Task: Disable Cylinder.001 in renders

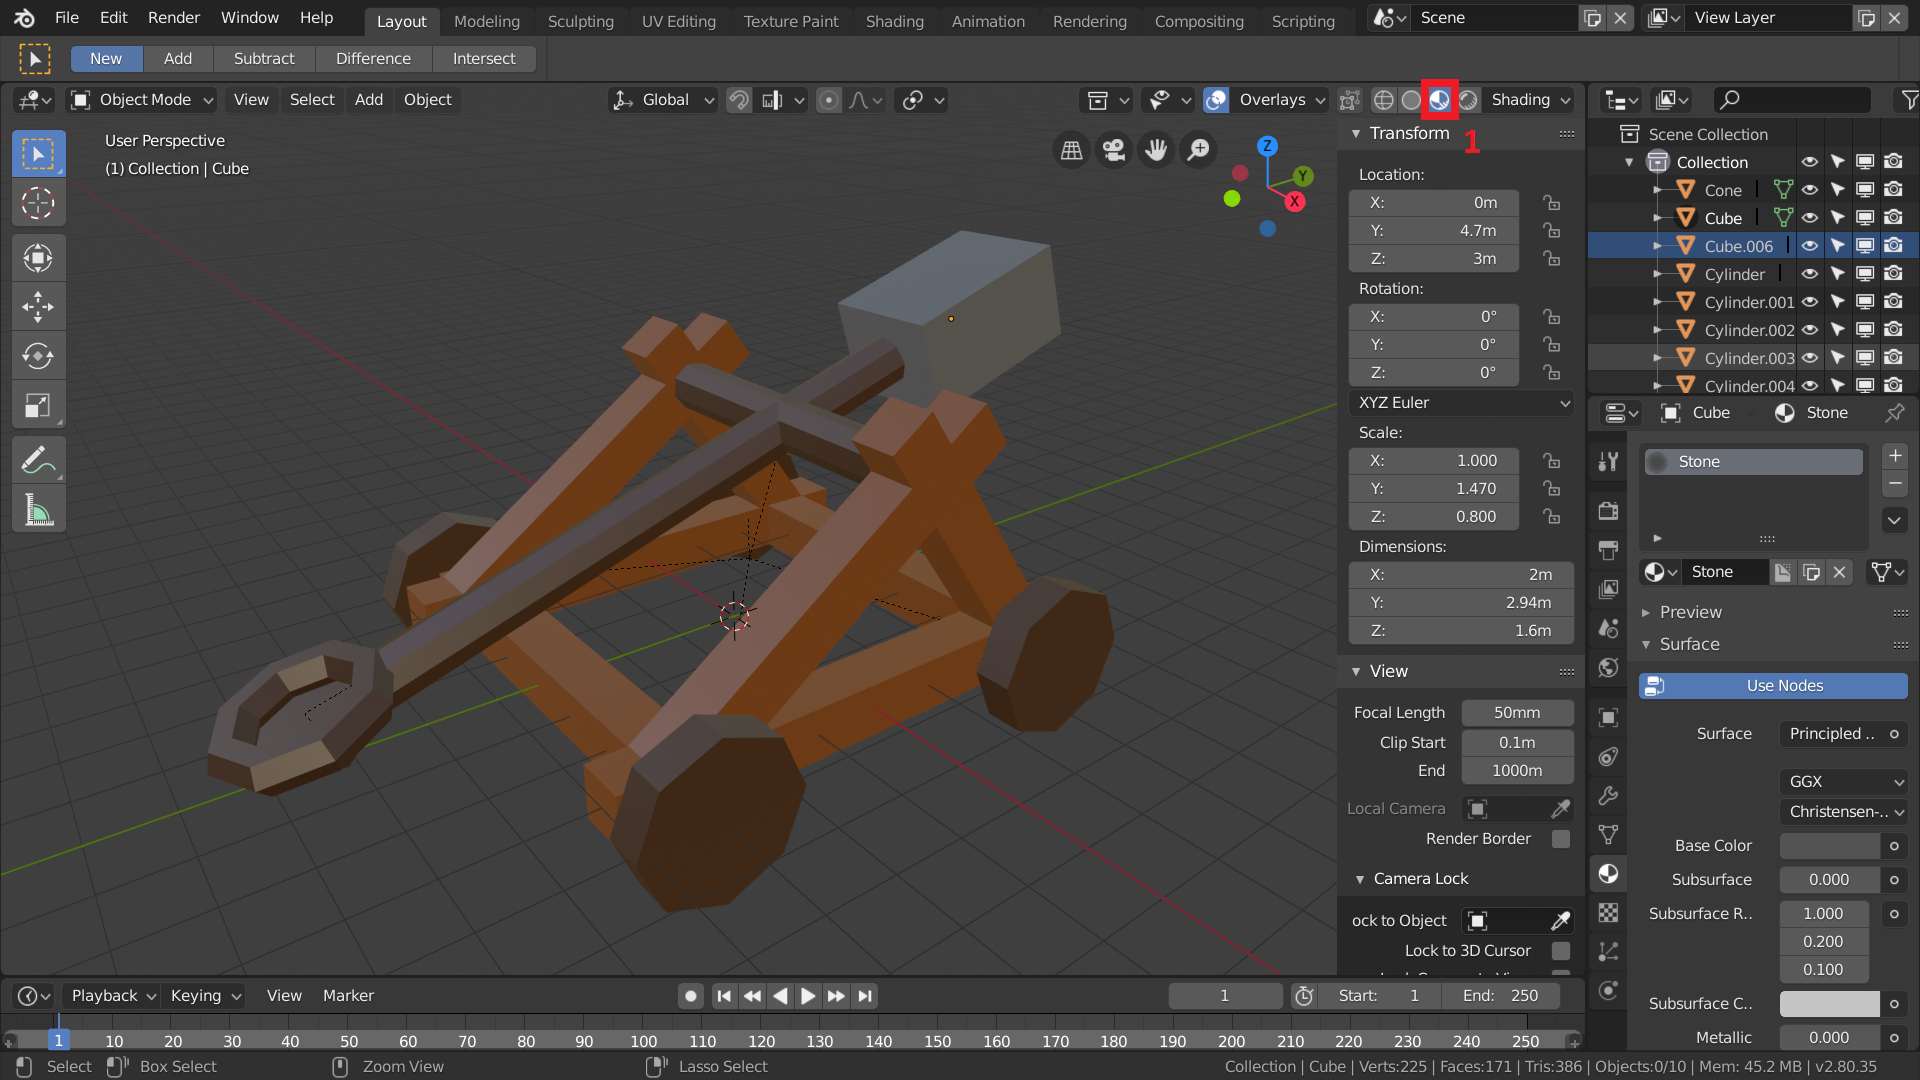Action: pyautogui.click(x=1893, y=302)
